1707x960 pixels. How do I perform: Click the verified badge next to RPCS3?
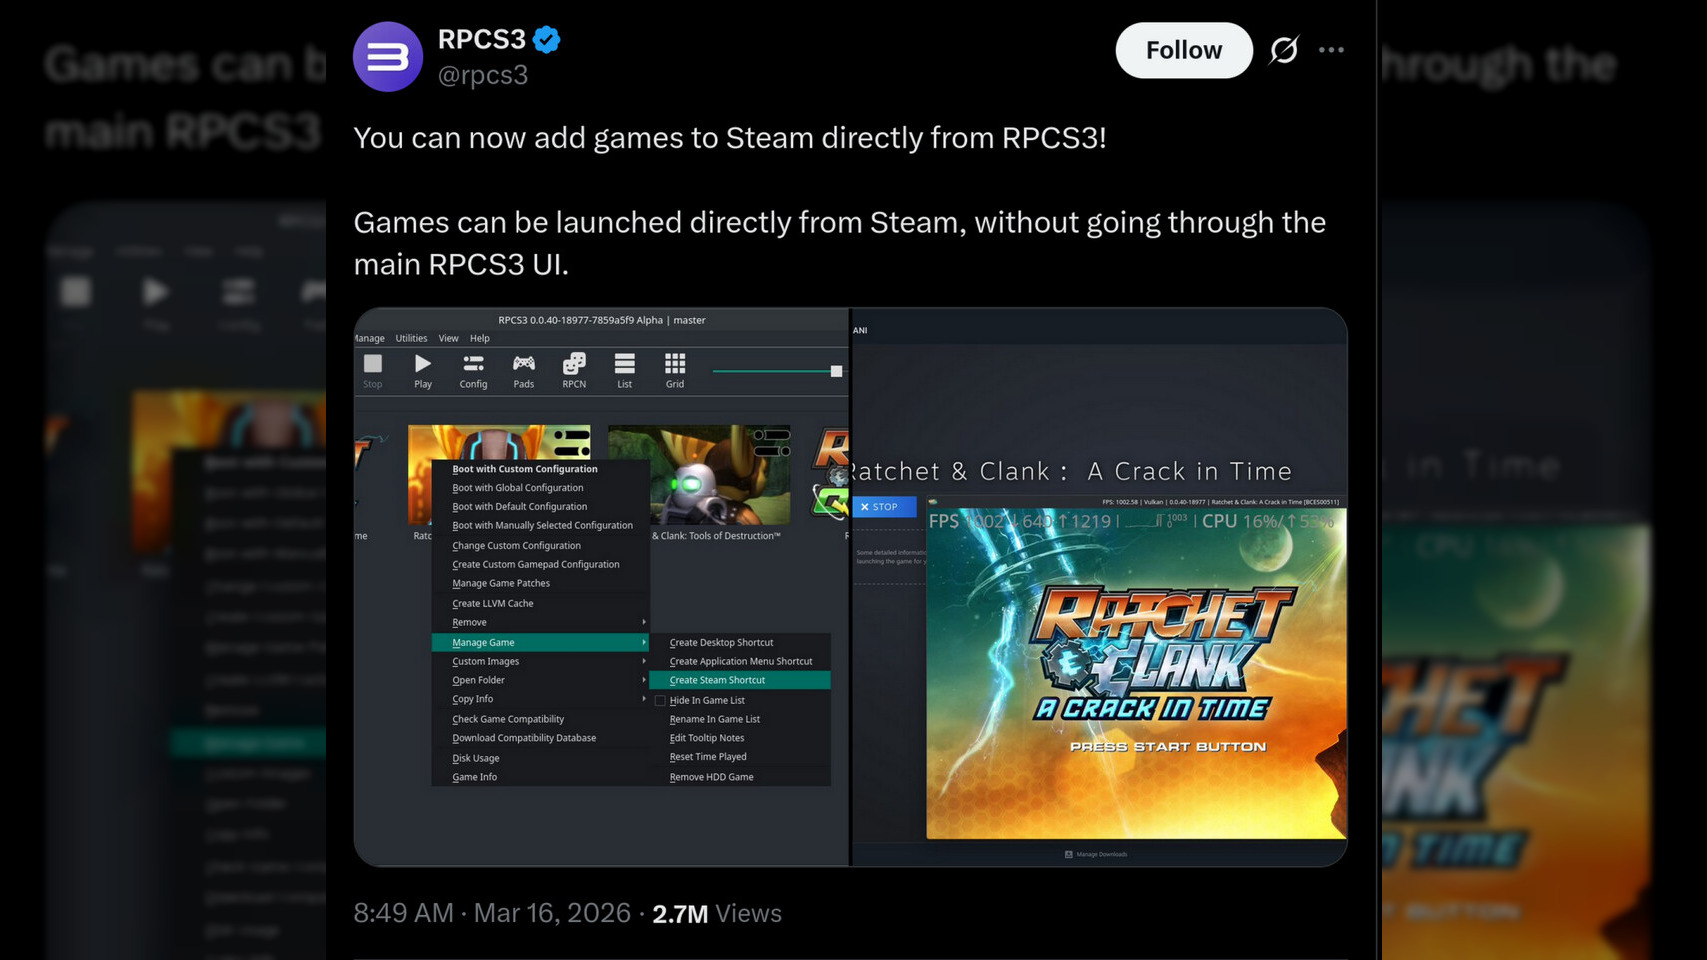[x=546, y=40]
